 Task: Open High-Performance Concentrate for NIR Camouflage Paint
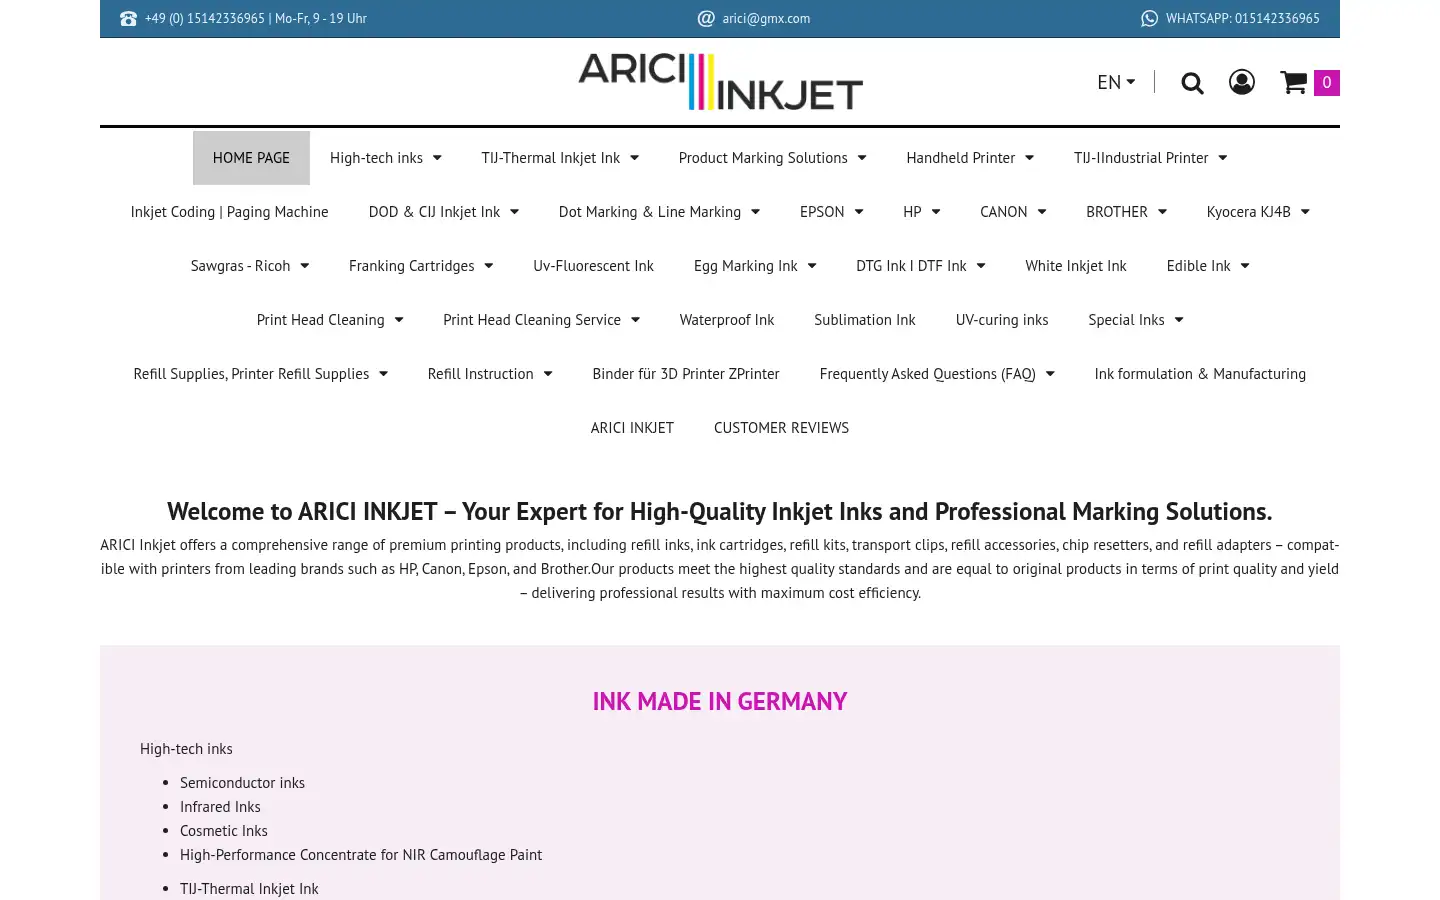361,855
